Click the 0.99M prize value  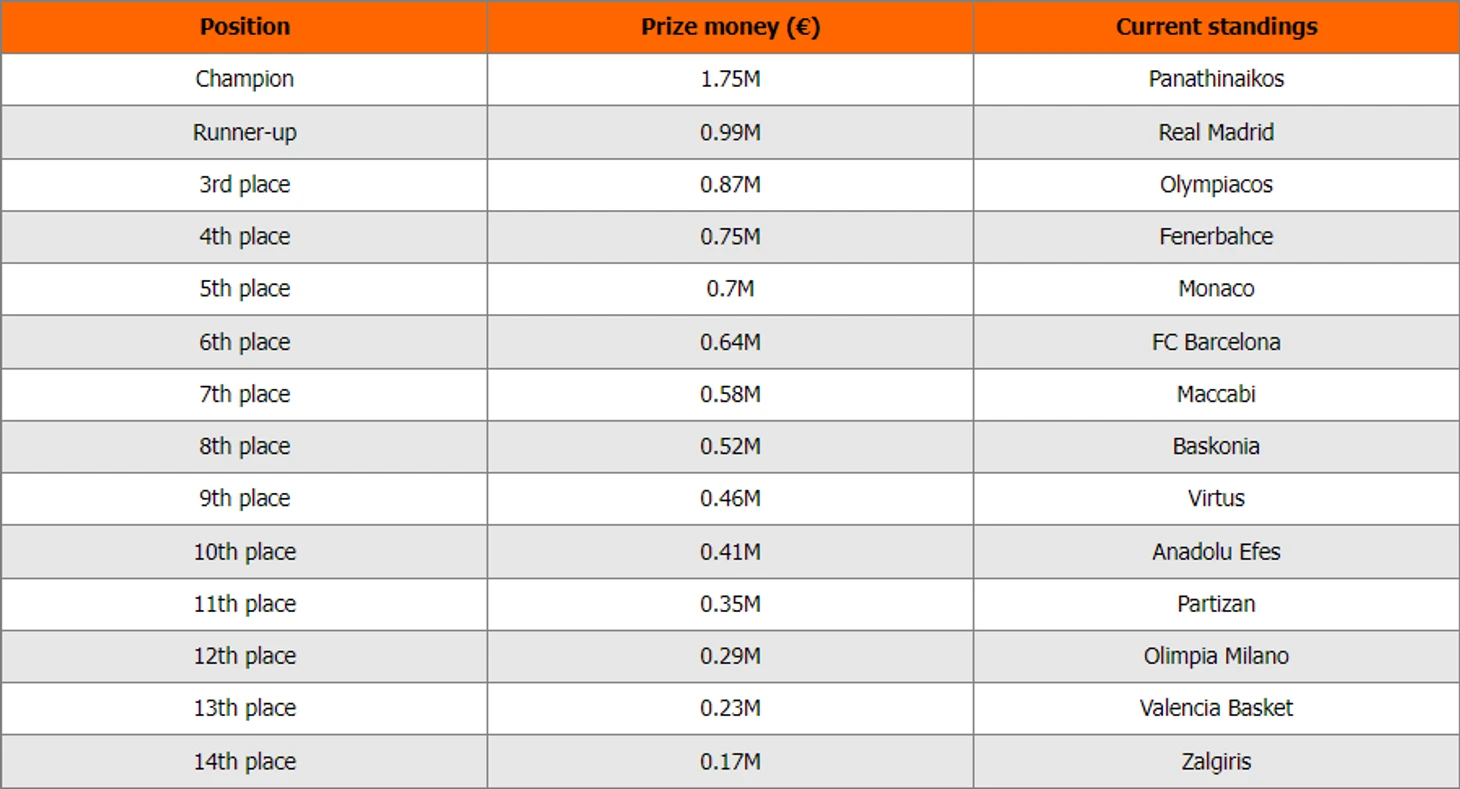click(730, 132)
